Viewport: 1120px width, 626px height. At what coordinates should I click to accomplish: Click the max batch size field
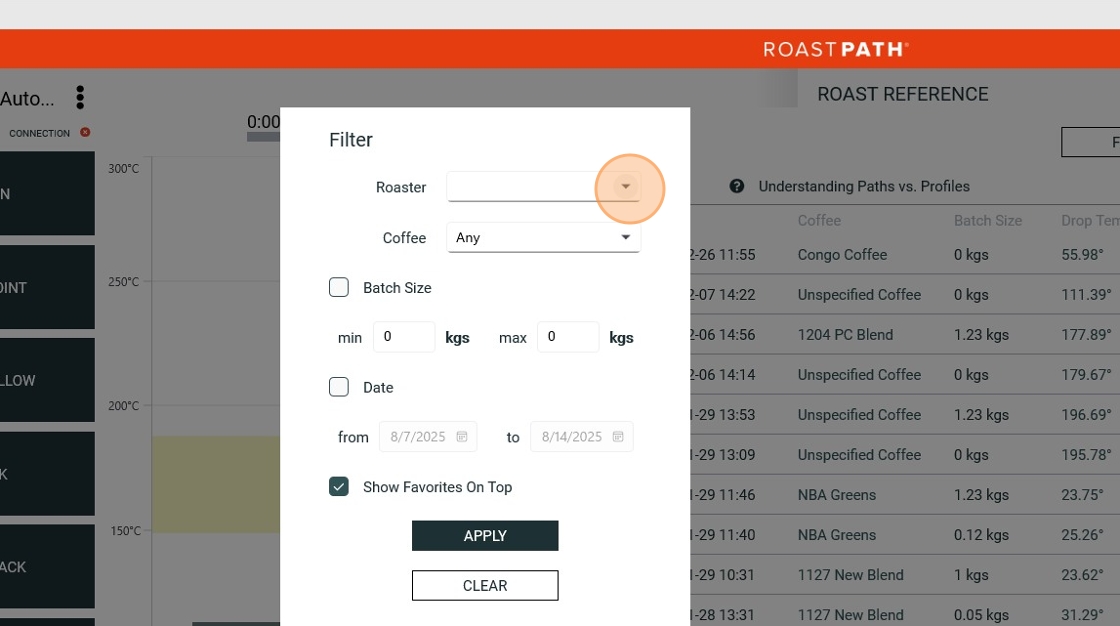(568, 337)
